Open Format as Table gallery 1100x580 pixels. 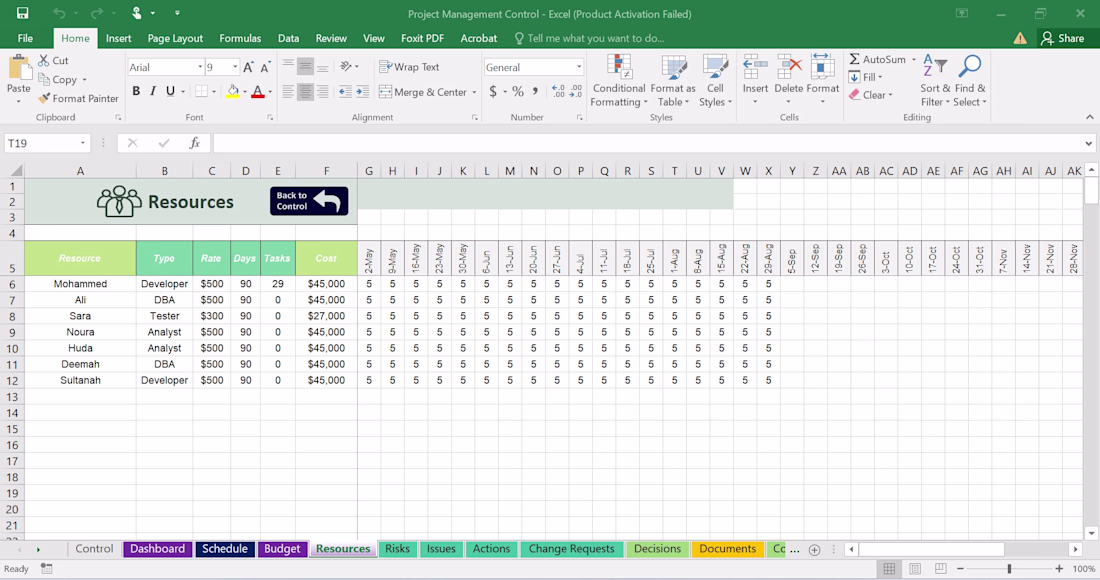pyautogui.click(x=673, y=81)
